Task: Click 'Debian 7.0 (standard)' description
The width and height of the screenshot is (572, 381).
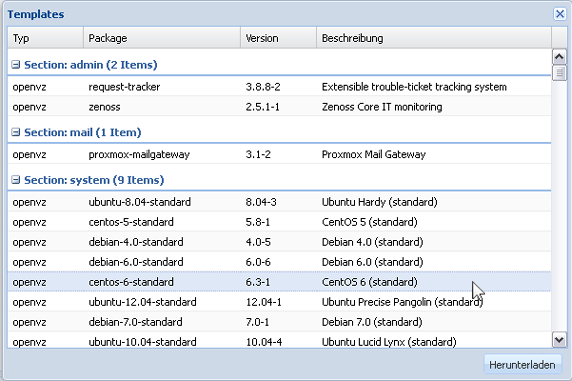Action: click(x=372, y=322)
